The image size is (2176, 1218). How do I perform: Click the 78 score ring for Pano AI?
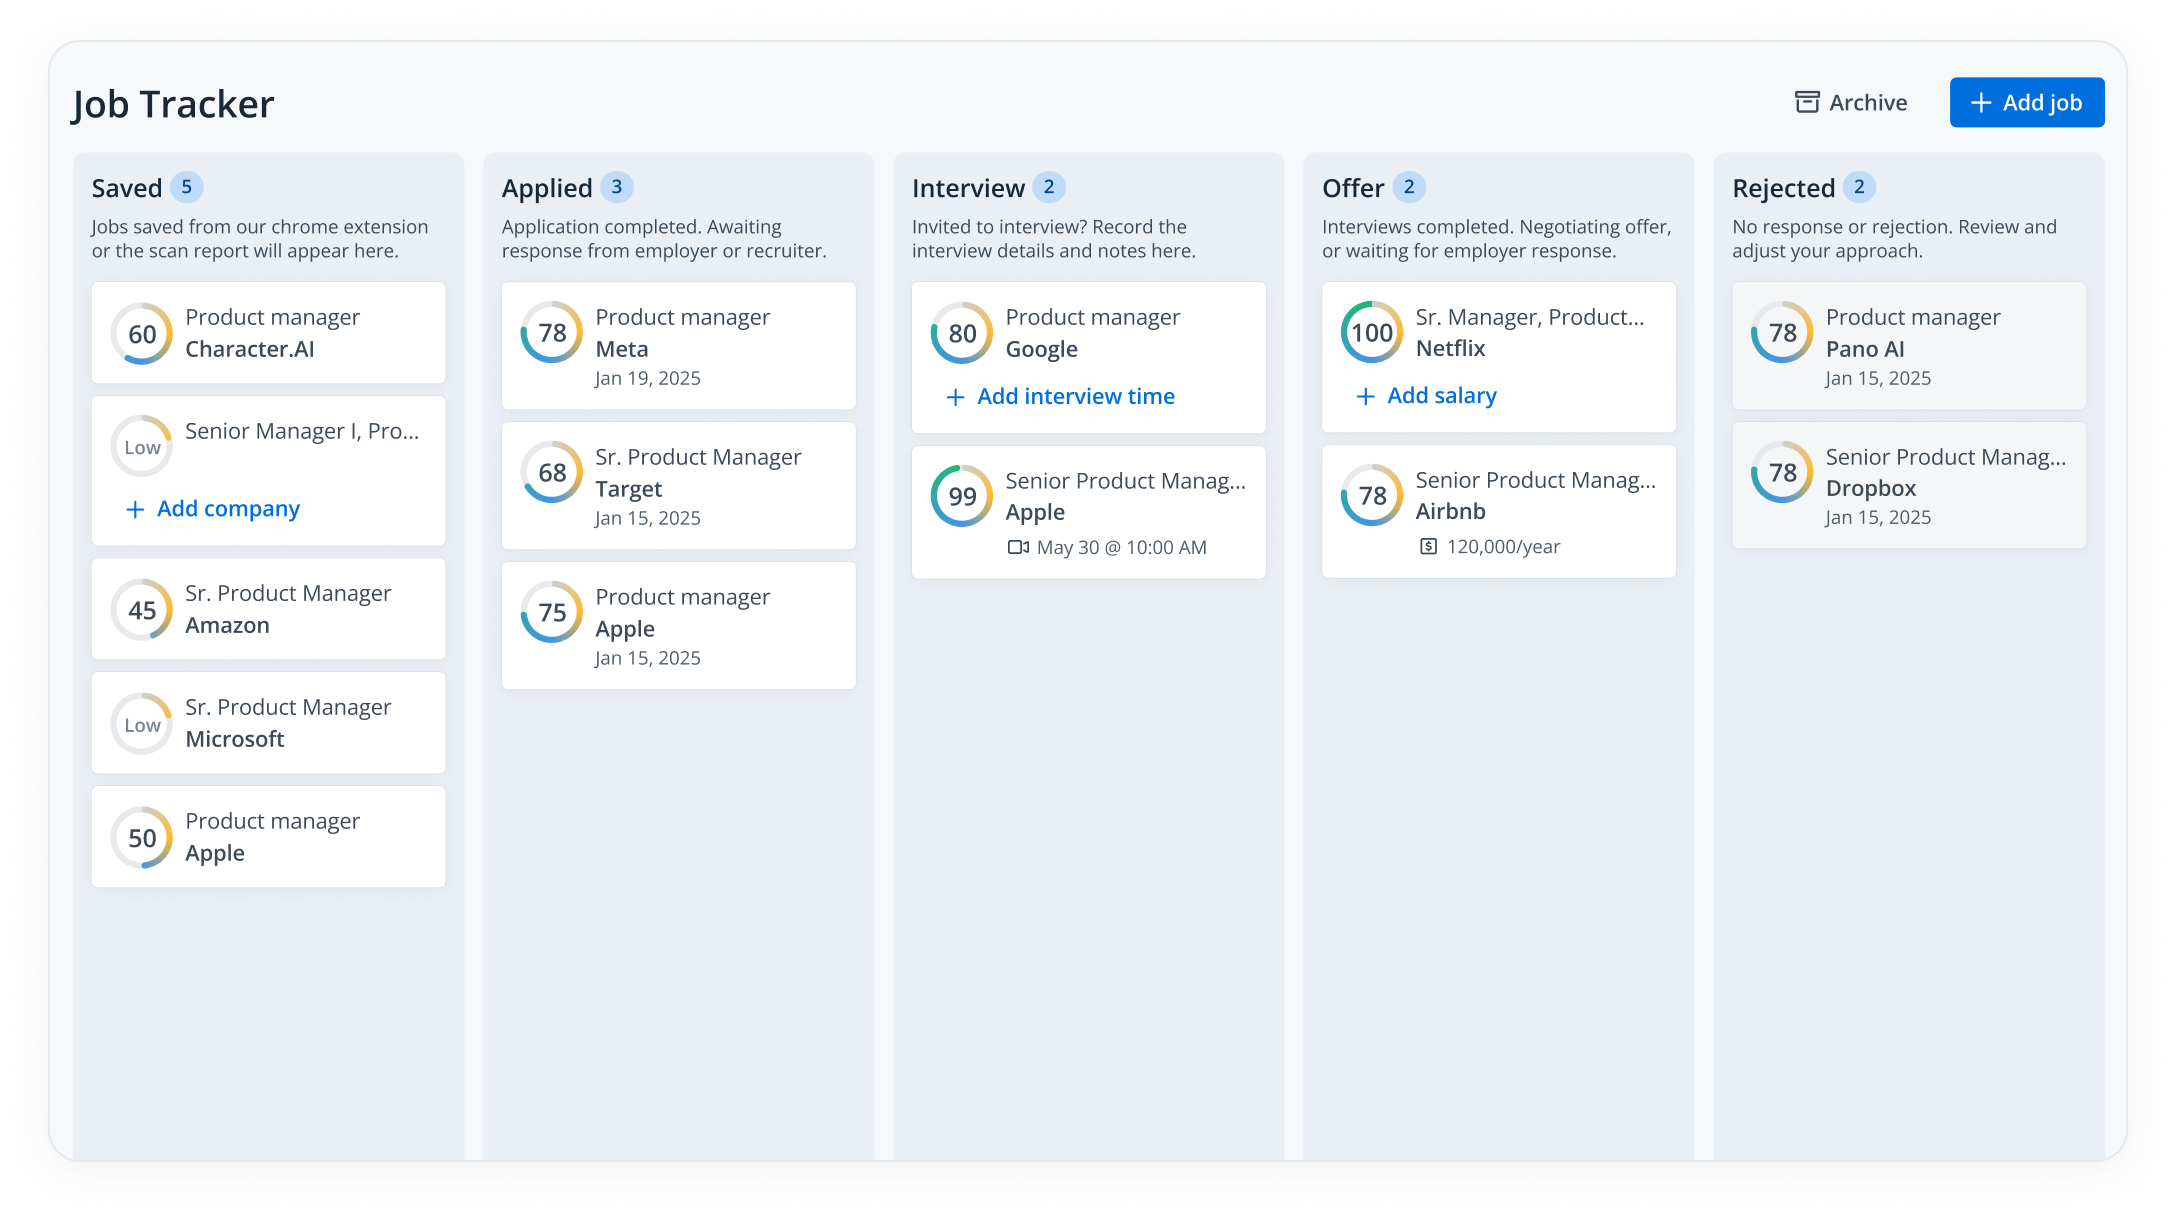pyautogui.click(x=1782, y=333)
